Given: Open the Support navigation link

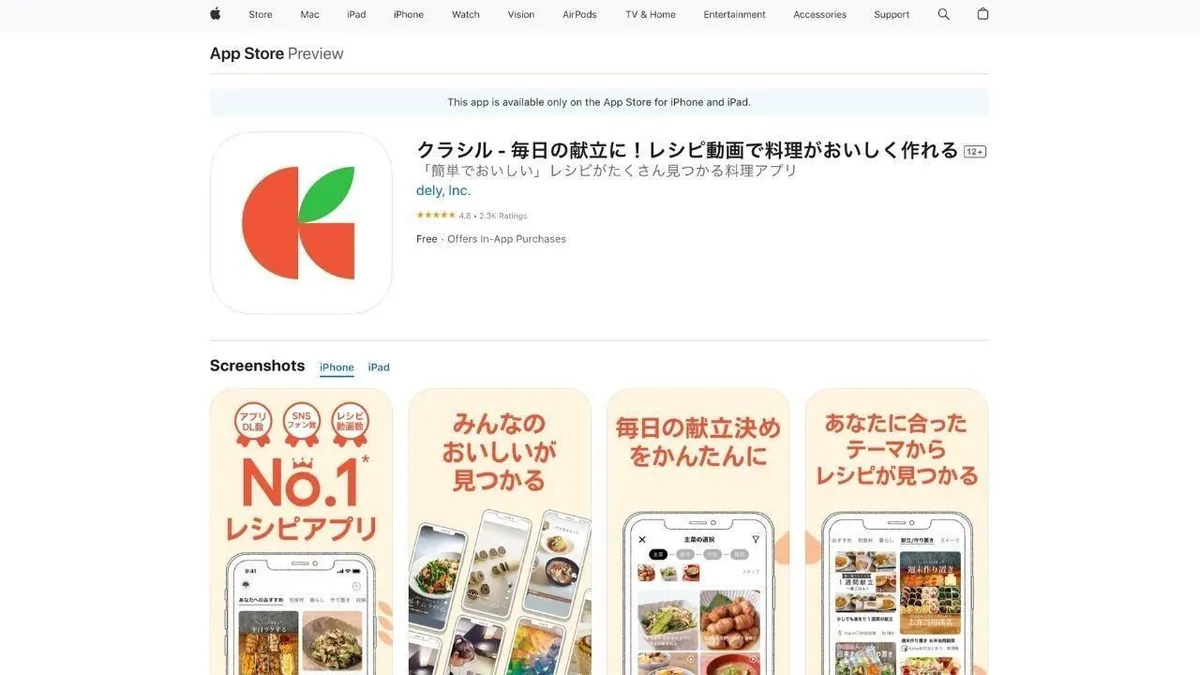Looking at the screenshot, I should tap(892, 15).
